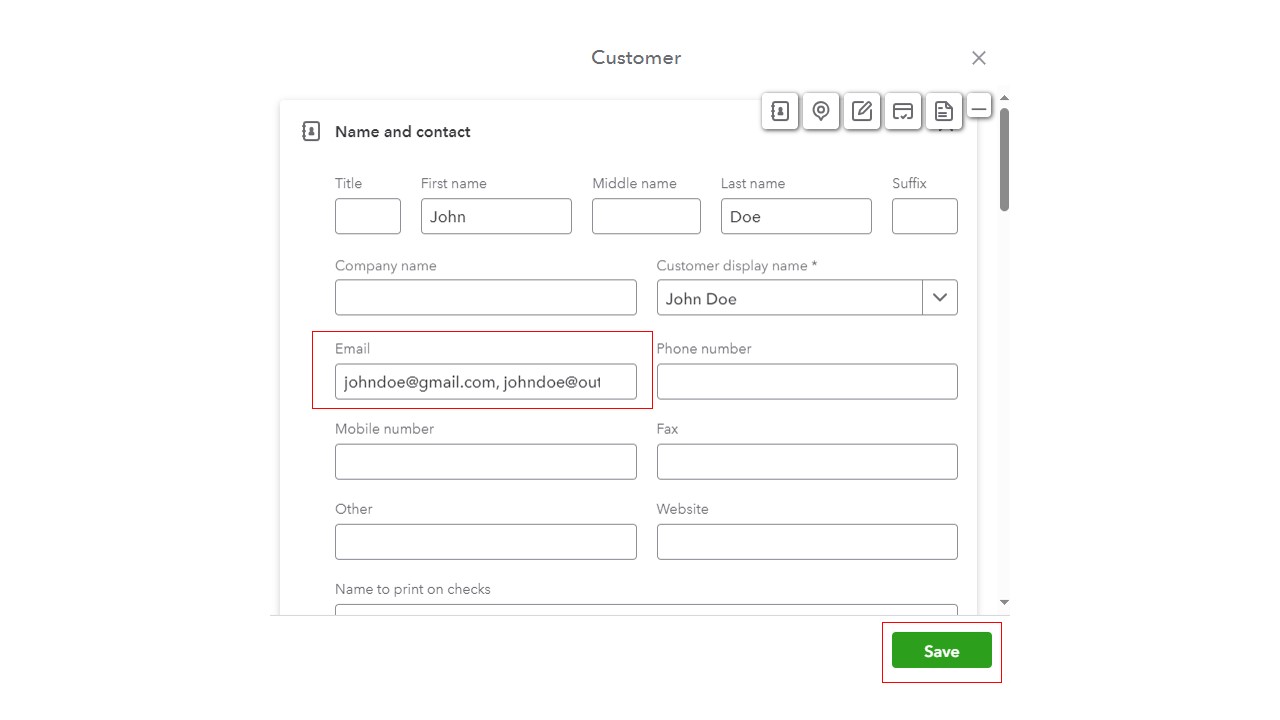This screenshot has width=1280, height=720.
Task: Click the address book icon beside Name and contact
Action: tap(311, 131)
